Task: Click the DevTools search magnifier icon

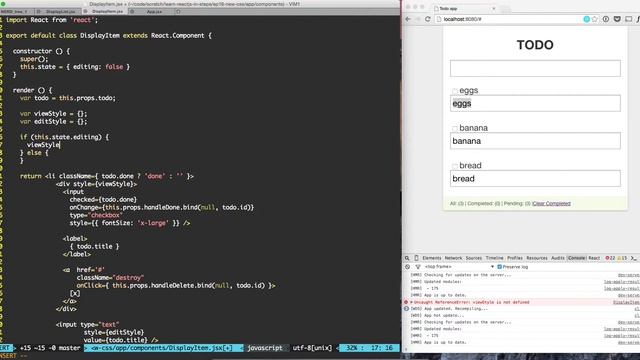Action: 407,258
